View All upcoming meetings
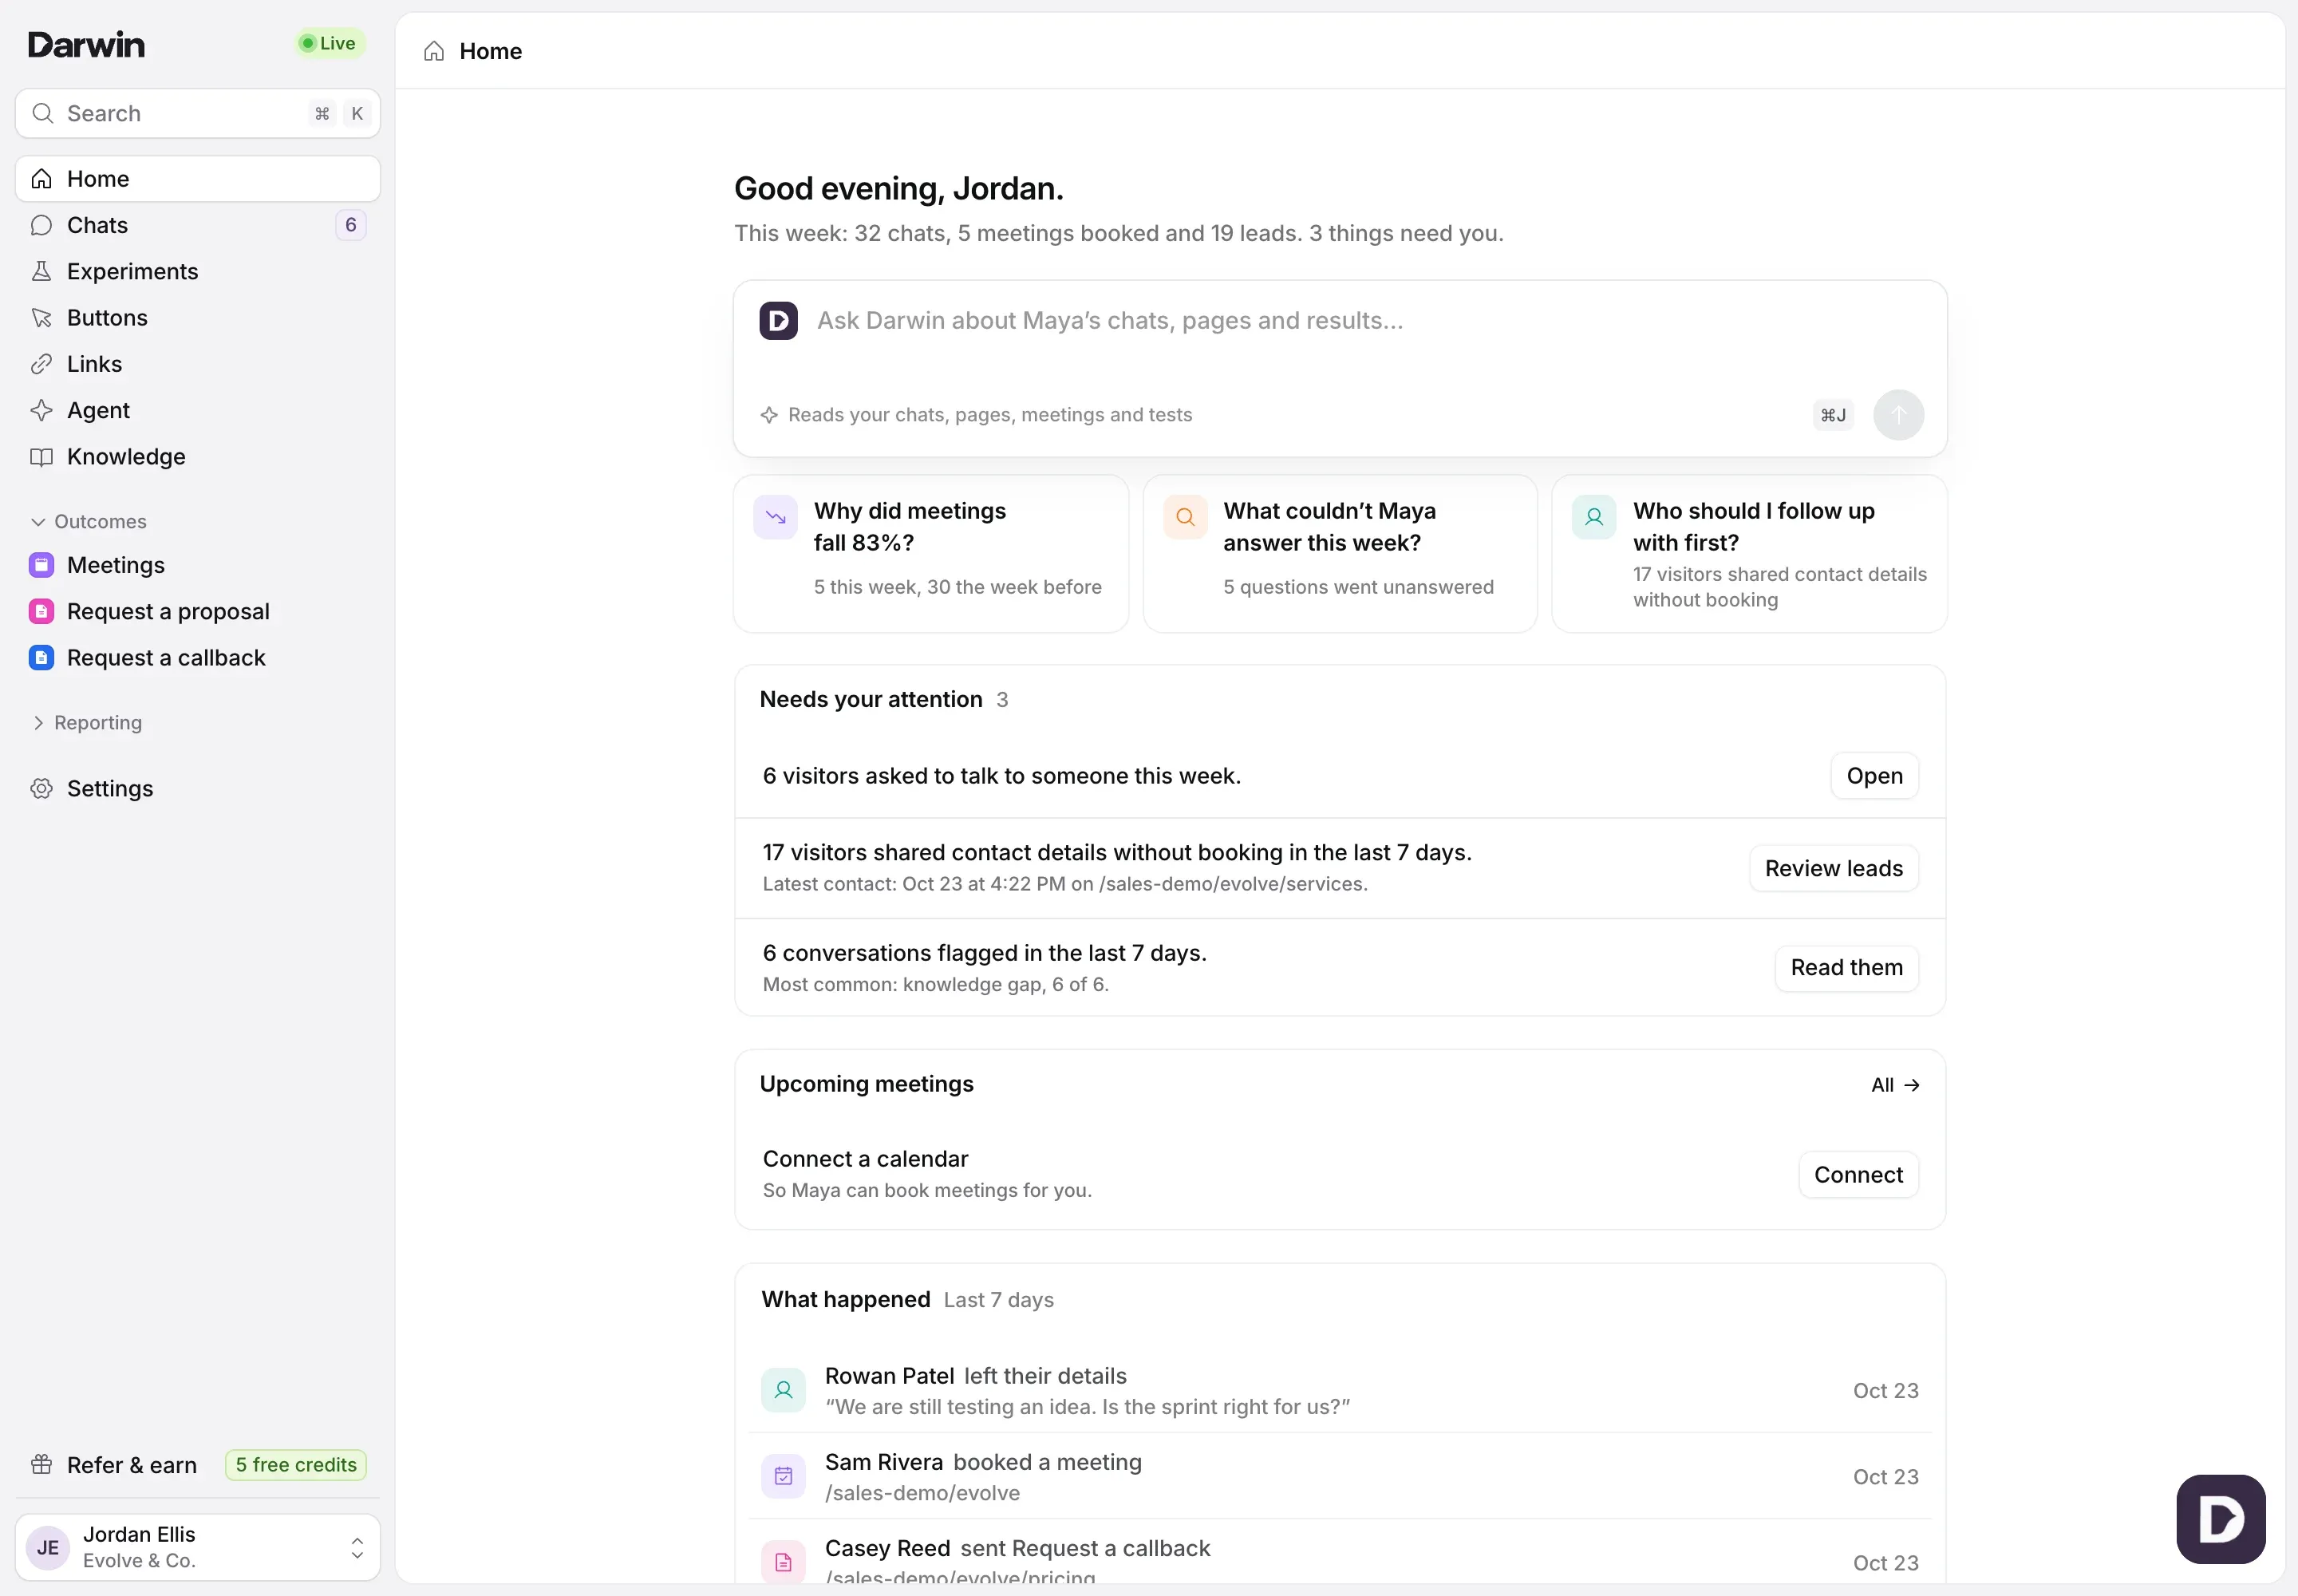The image size is (2298, 1596). (x=1895, y=1085)
